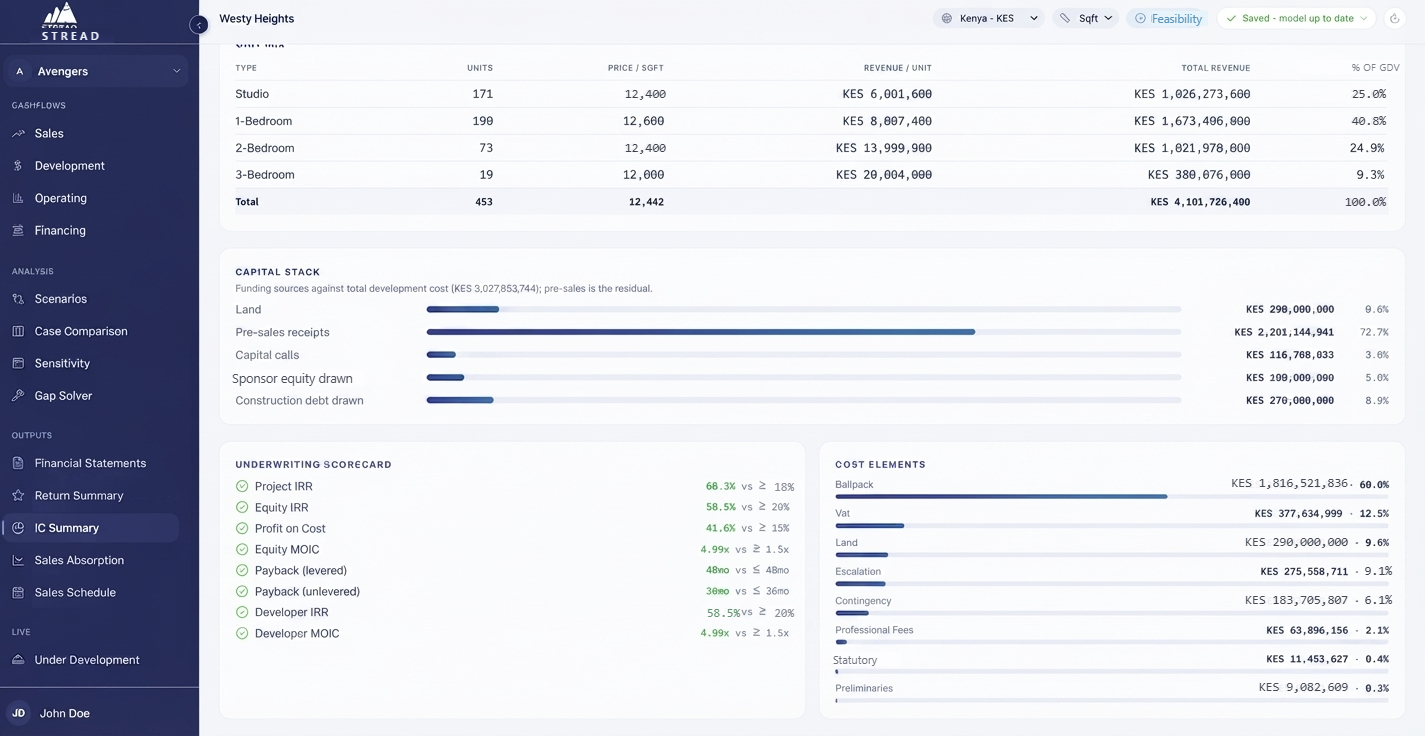Toggle the Feasibility mode pill
Image resolution: width=1425 pixels, height=736 pixels.
pos(1168,18)
